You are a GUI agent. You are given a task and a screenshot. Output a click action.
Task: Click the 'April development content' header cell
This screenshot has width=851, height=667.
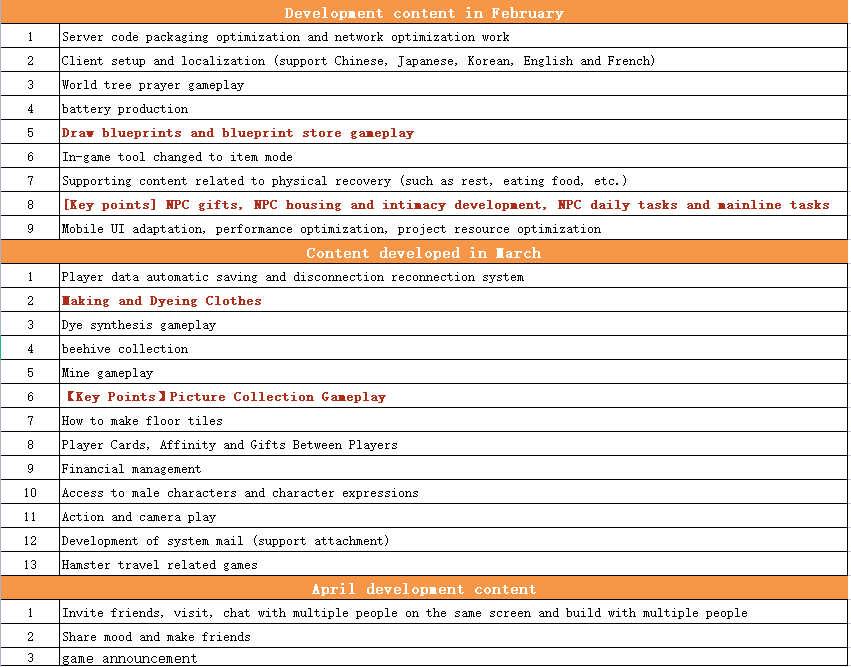pyautogui.click(x=424, y=589)
